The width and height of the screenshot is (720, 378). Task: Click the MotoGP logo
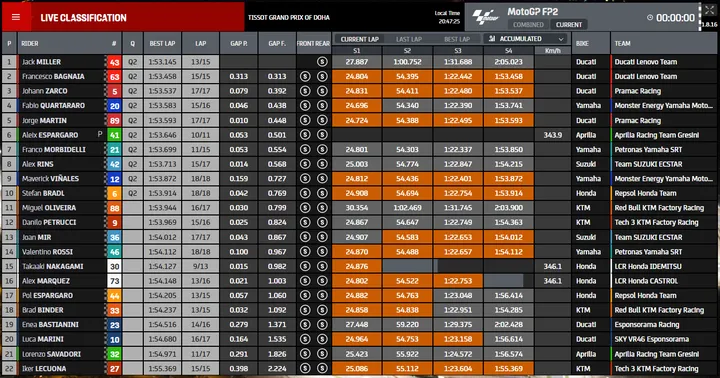pos(486,17)
